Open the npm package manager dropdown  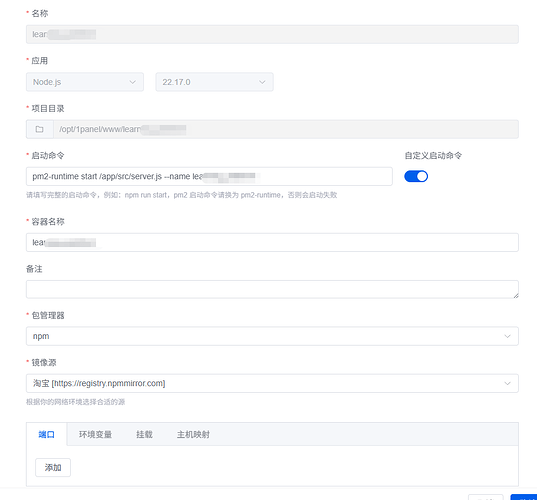point(272,336)
